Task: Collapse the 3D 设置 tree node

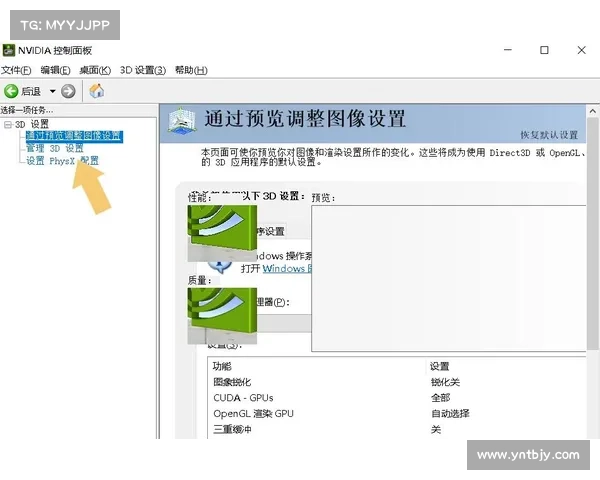Action: coord(8,124)
